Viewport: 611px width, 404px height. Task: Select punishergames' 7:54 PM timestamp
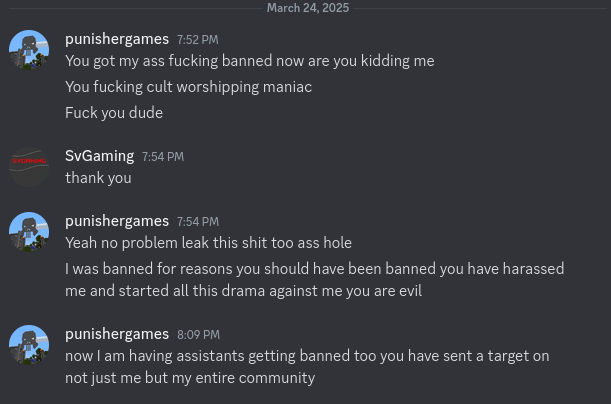pyautogui.click(x=198, y=222)
